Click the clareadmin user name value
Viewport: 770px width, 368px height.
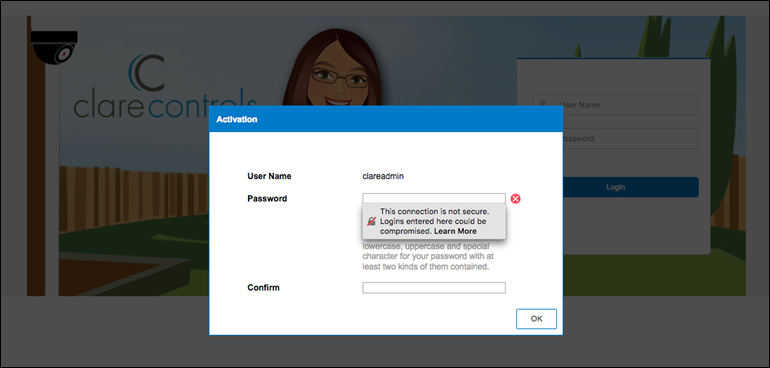pos(383,176)
